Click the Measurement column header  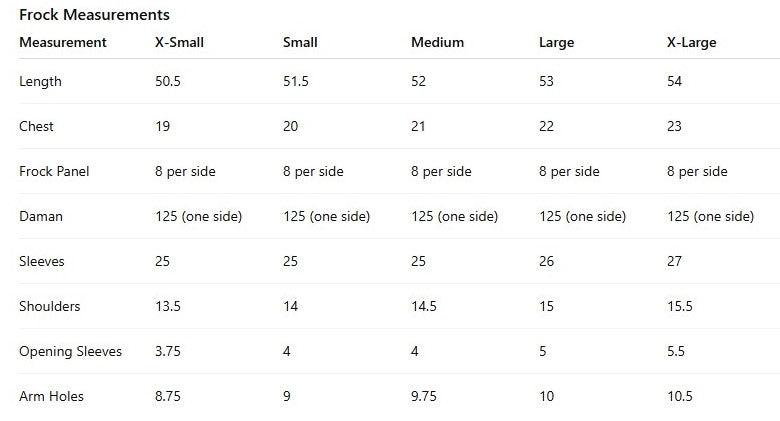[63, 43]
